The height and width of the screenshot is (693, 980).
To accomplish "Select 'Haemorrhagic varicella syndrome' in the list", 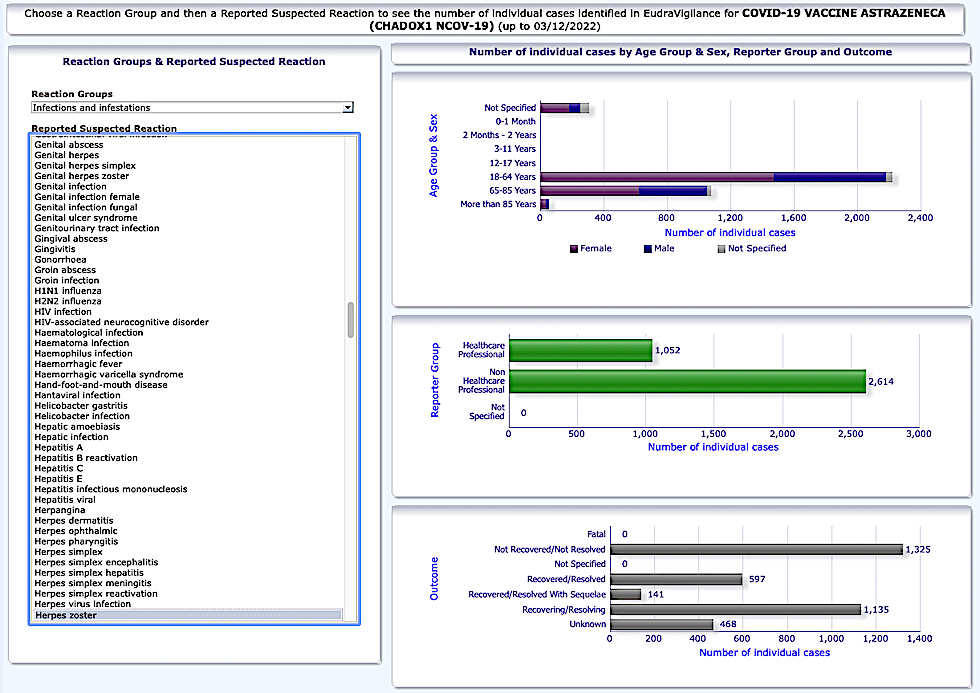I will [x=109, y=374].
